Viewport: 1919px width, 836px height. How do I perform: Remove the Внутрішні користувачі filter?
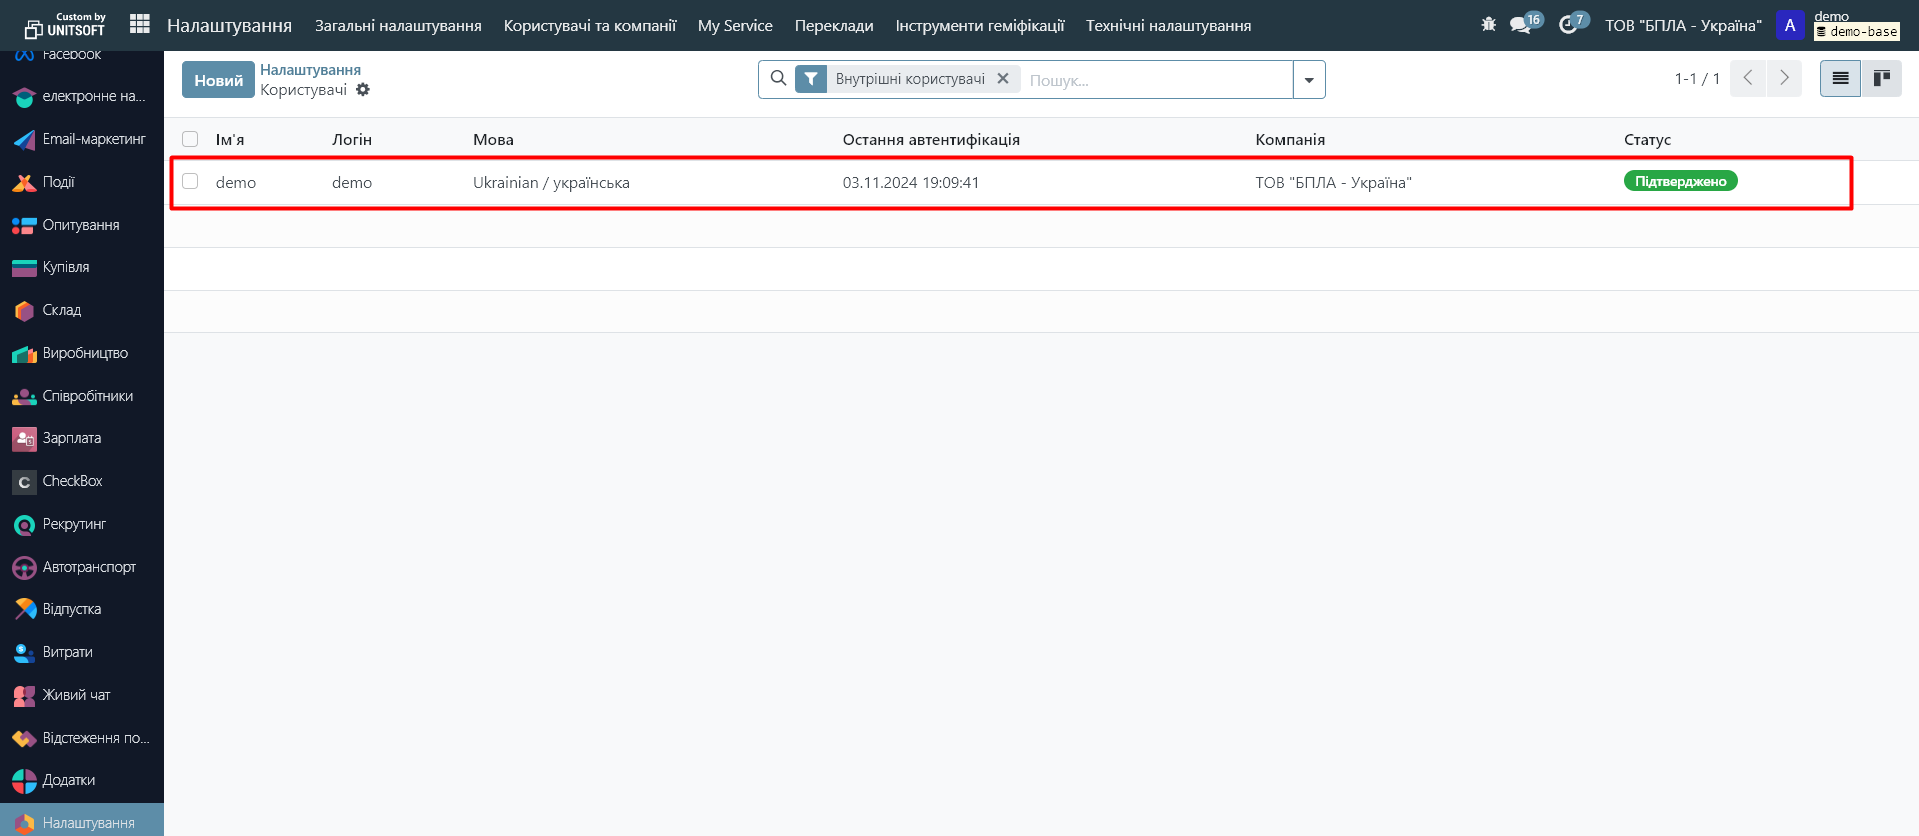(x=1003, y=79)
